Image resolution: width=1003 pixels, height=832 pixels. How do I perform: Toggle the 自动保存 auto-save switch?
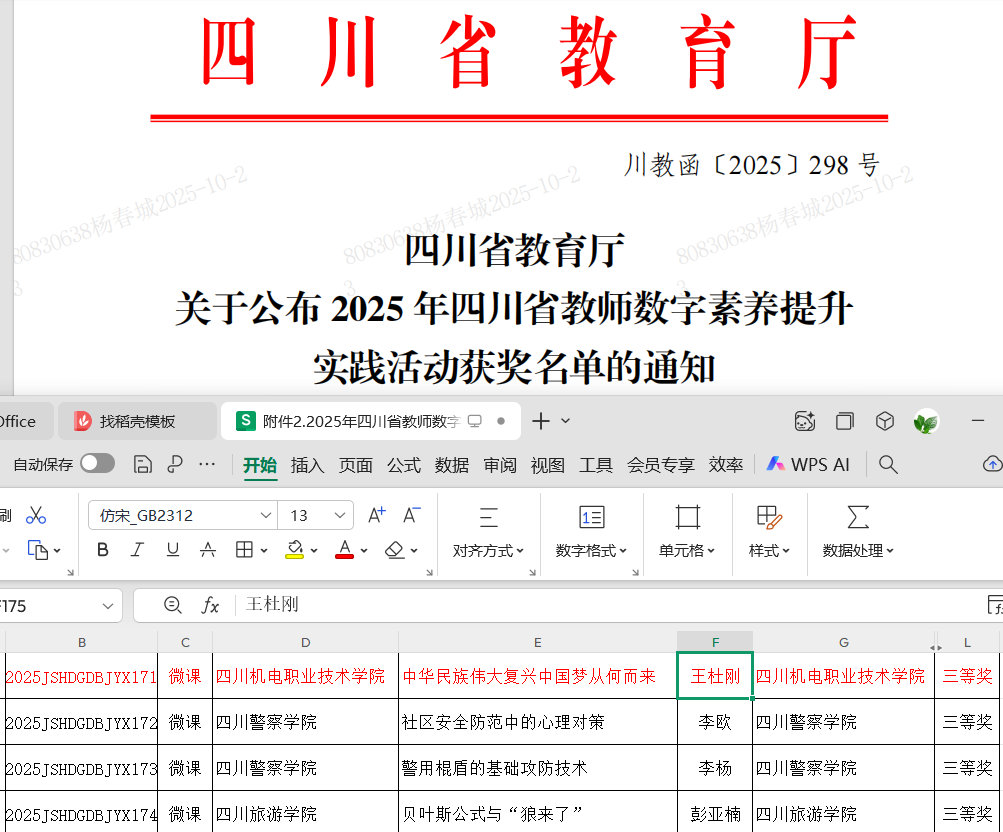click(x=97, y=463)
